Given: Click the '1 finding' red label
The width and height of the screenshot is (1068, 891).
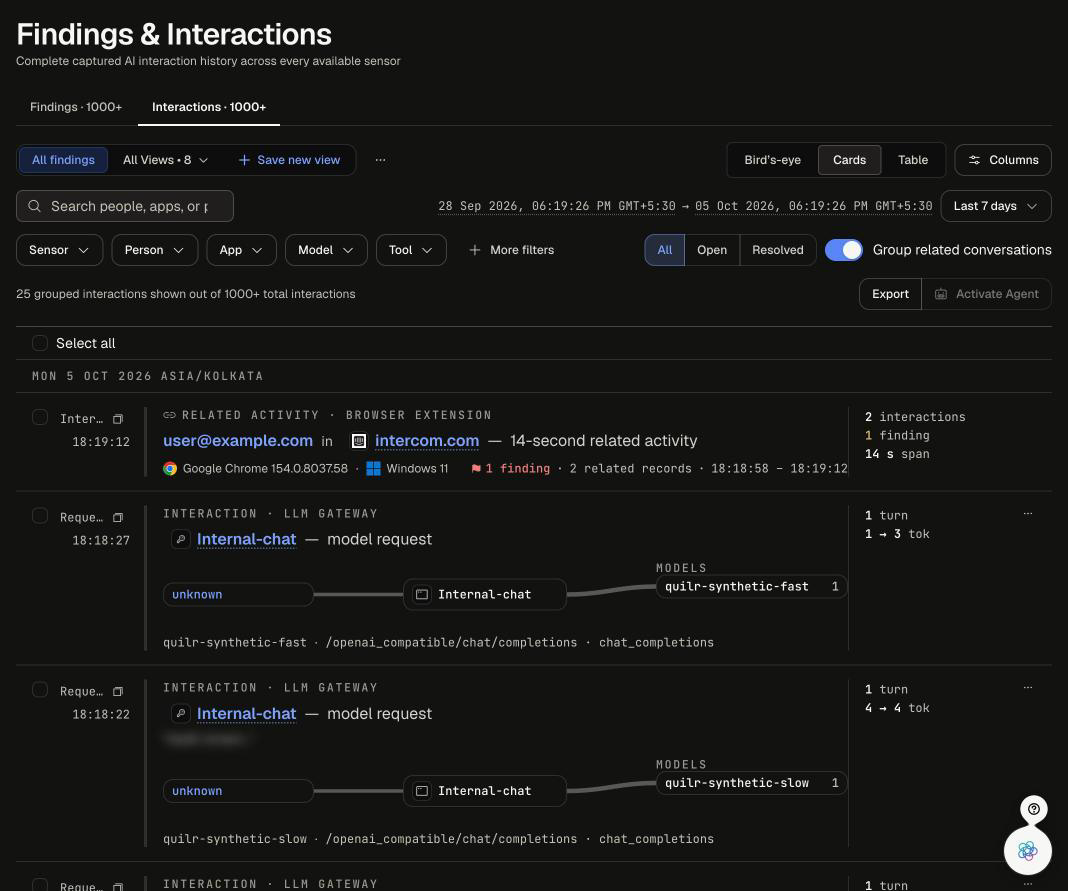Looking at the screenshot, I should coord(518,469).
